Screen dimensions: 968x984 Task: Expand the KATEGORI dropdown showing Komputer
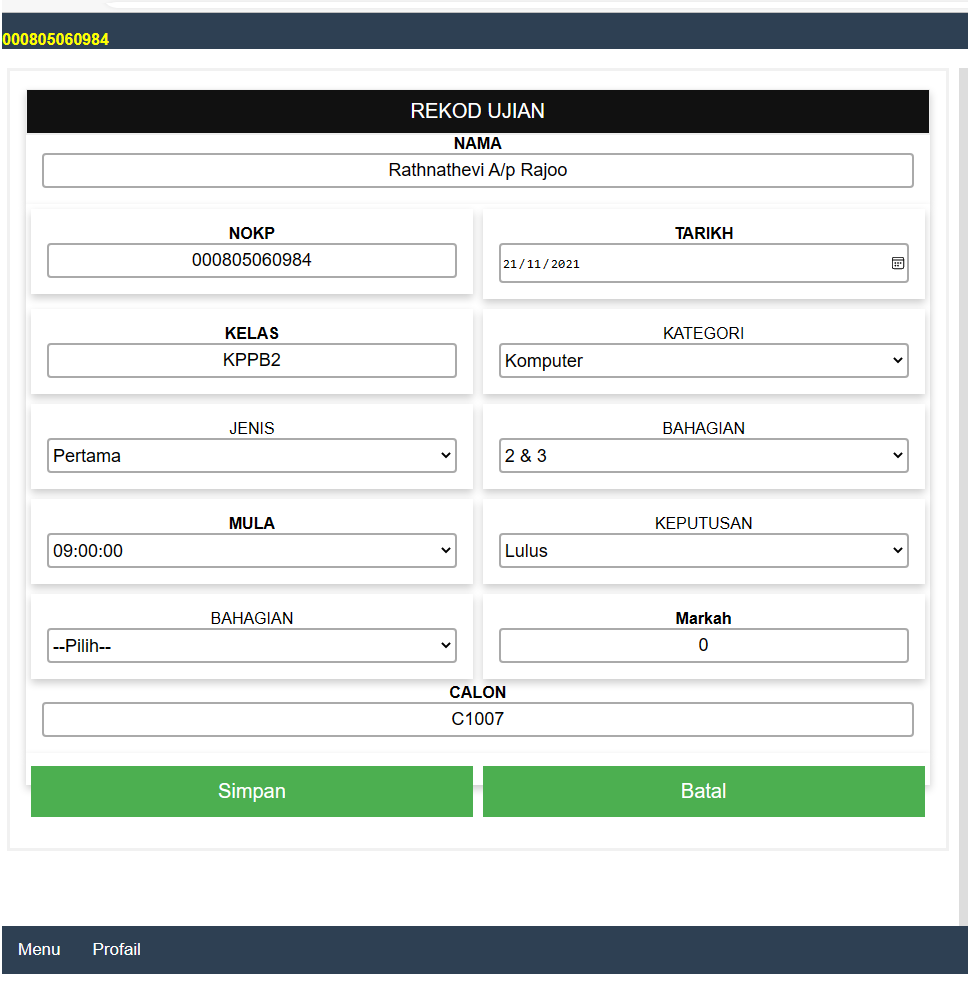703,361
